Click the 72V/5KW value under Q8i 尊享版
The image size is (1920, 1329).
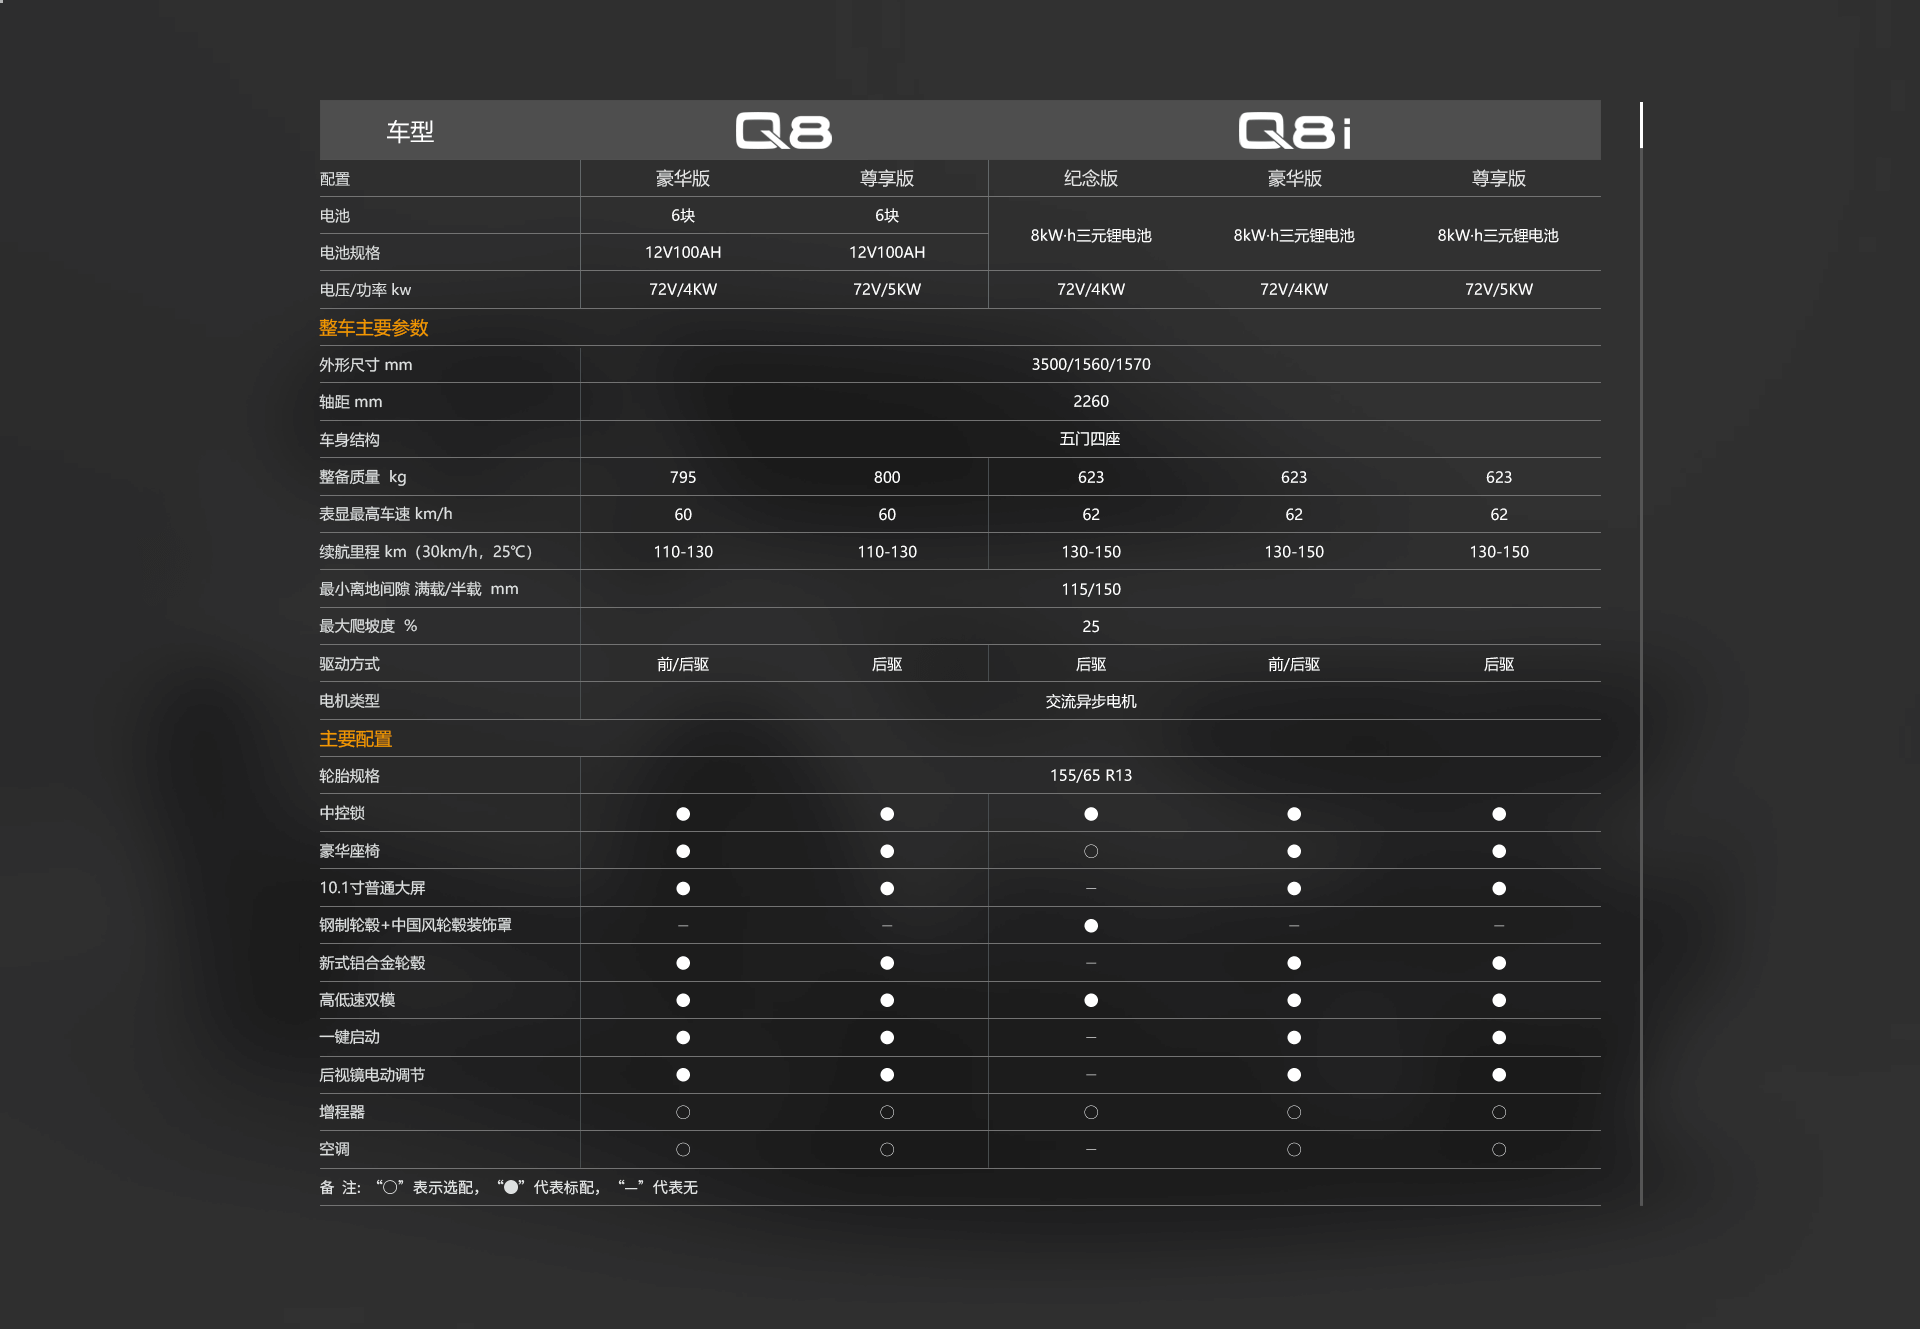coord(1499,289)
